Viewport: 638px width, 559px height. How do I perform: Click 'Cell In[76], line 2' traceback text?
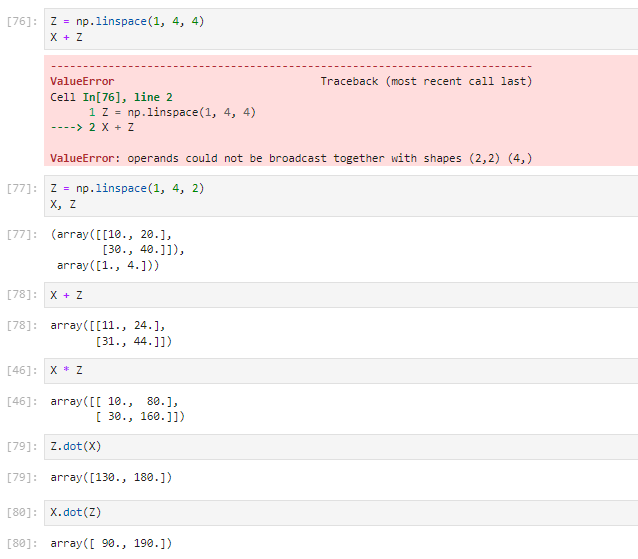click(x=111, y=97)
